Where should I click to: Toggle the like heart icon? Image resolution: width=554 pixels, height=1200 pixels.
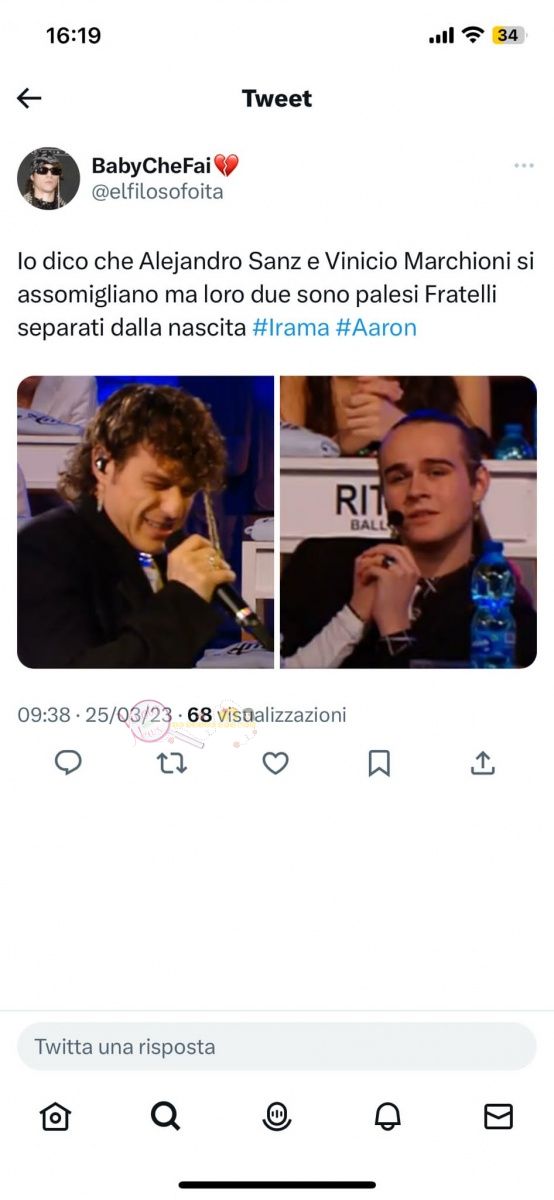tap(275, 763)
